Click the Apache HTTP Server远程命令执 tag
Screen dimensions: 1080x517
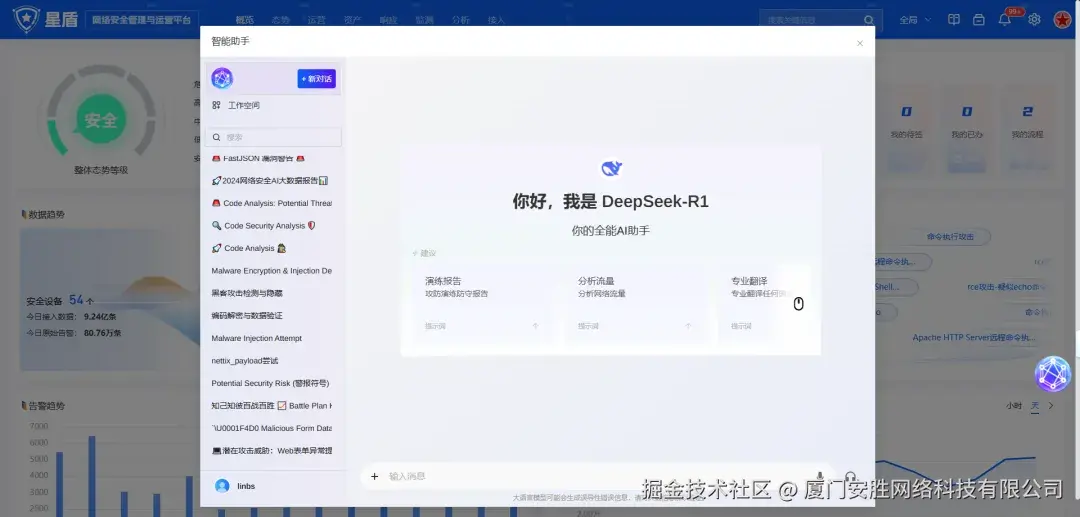[x=973, y=338]
